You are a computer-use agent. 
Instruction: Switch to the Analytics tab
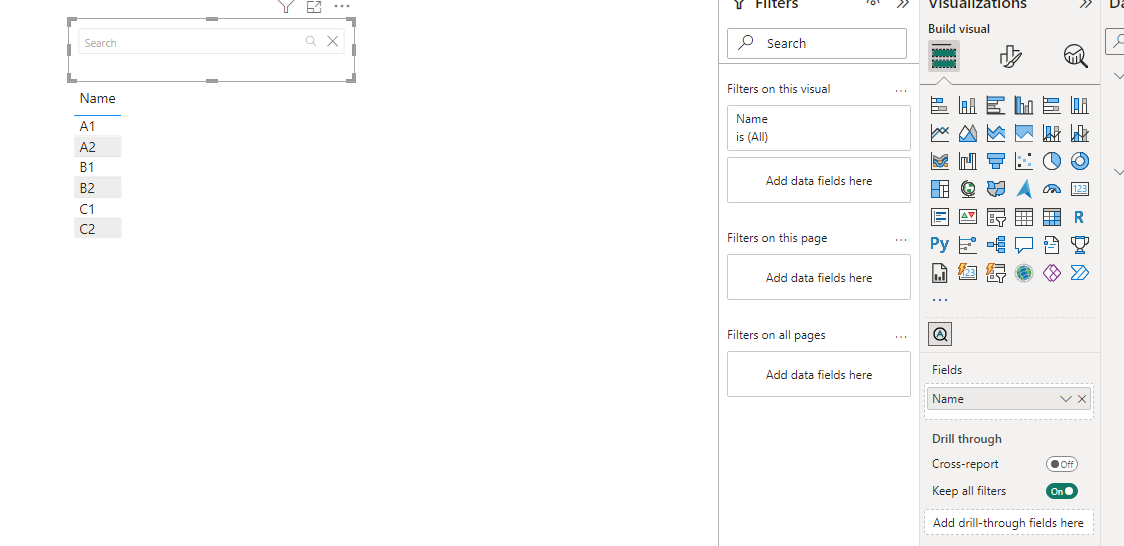pos(1075,56)
